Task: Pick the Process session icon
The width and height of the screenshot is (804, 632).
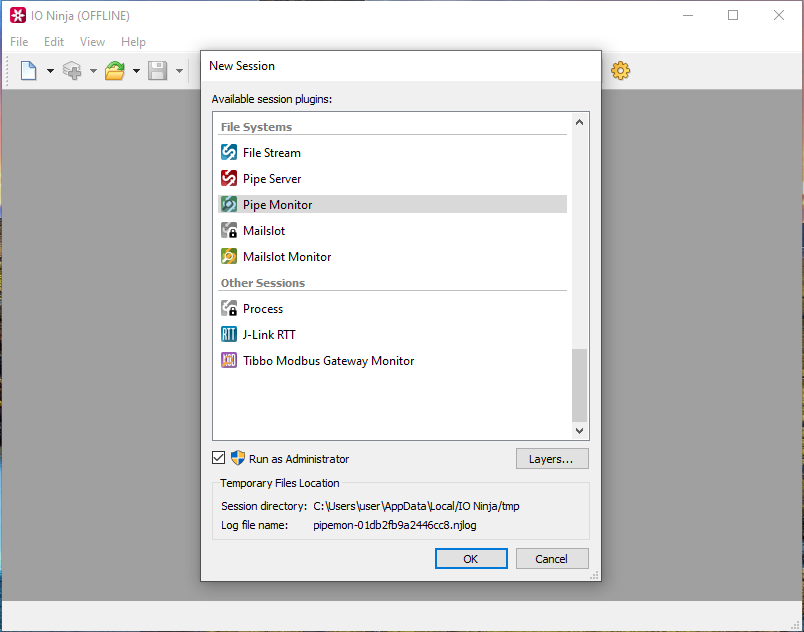Action: 229,309
